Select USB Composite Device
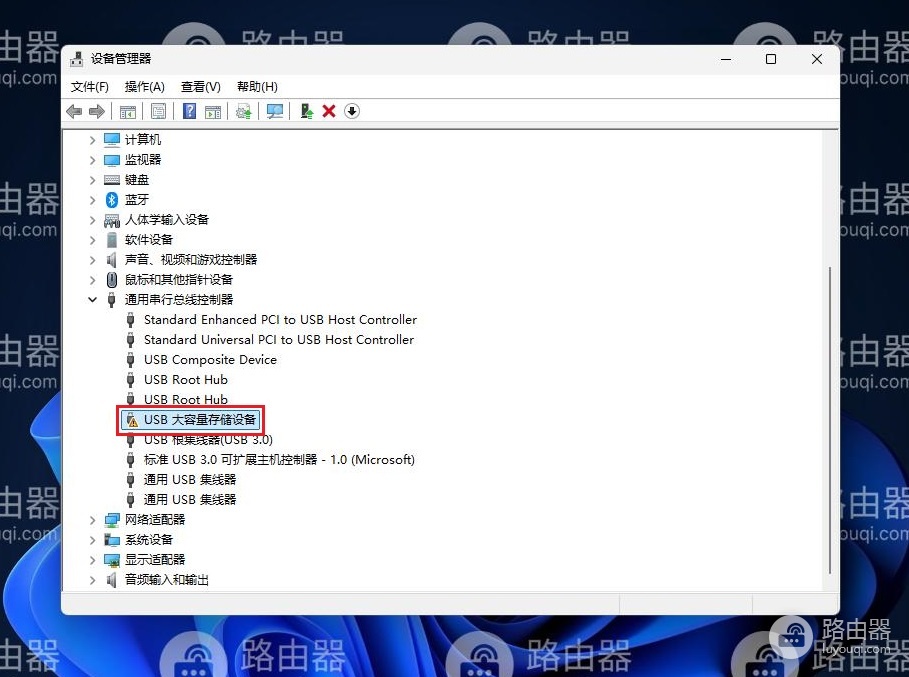This screenshot has width=909, height=677. tap(210, 360)
